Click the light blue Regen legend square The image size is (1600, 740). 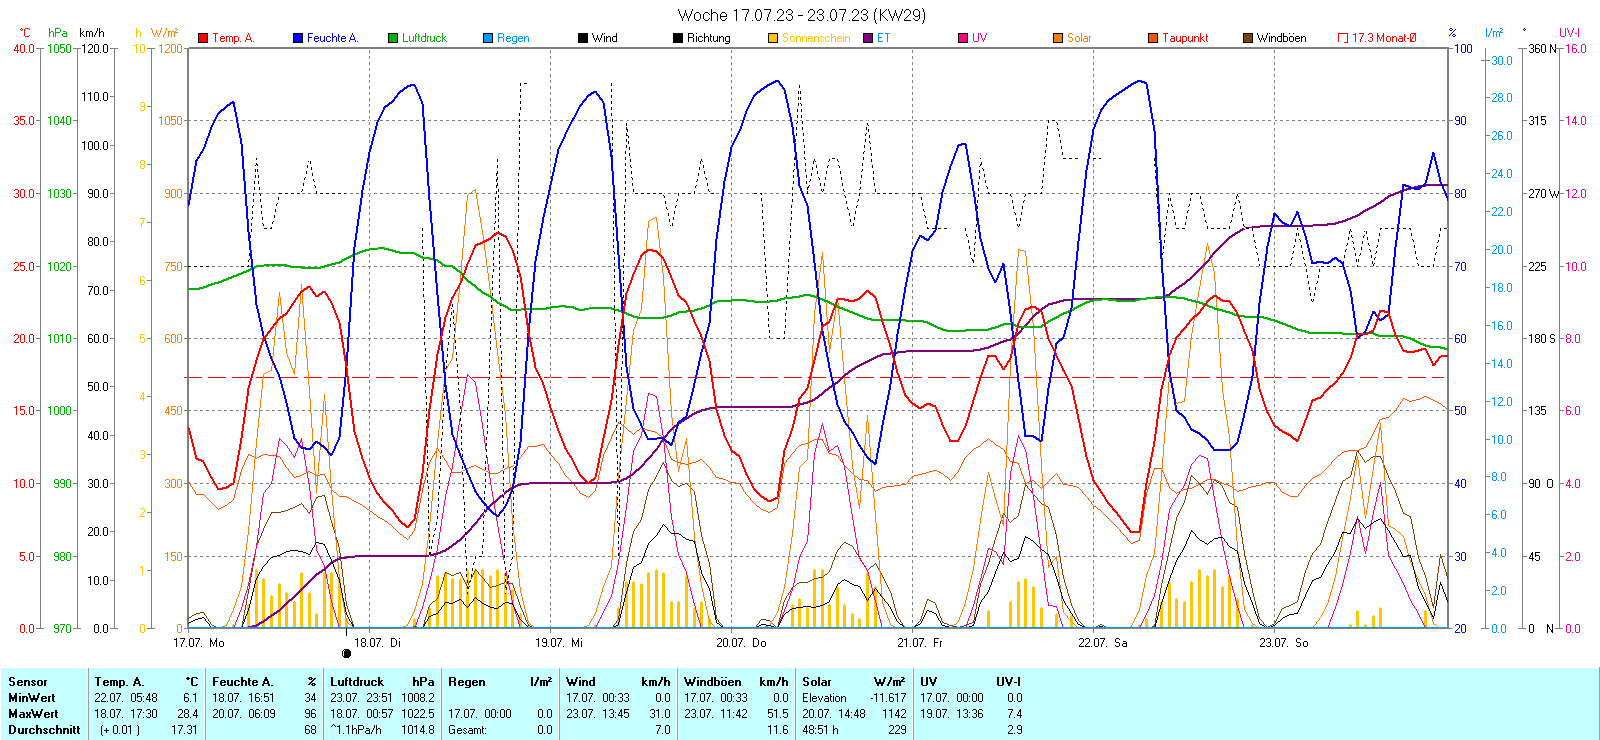click(x=488, y=39)
